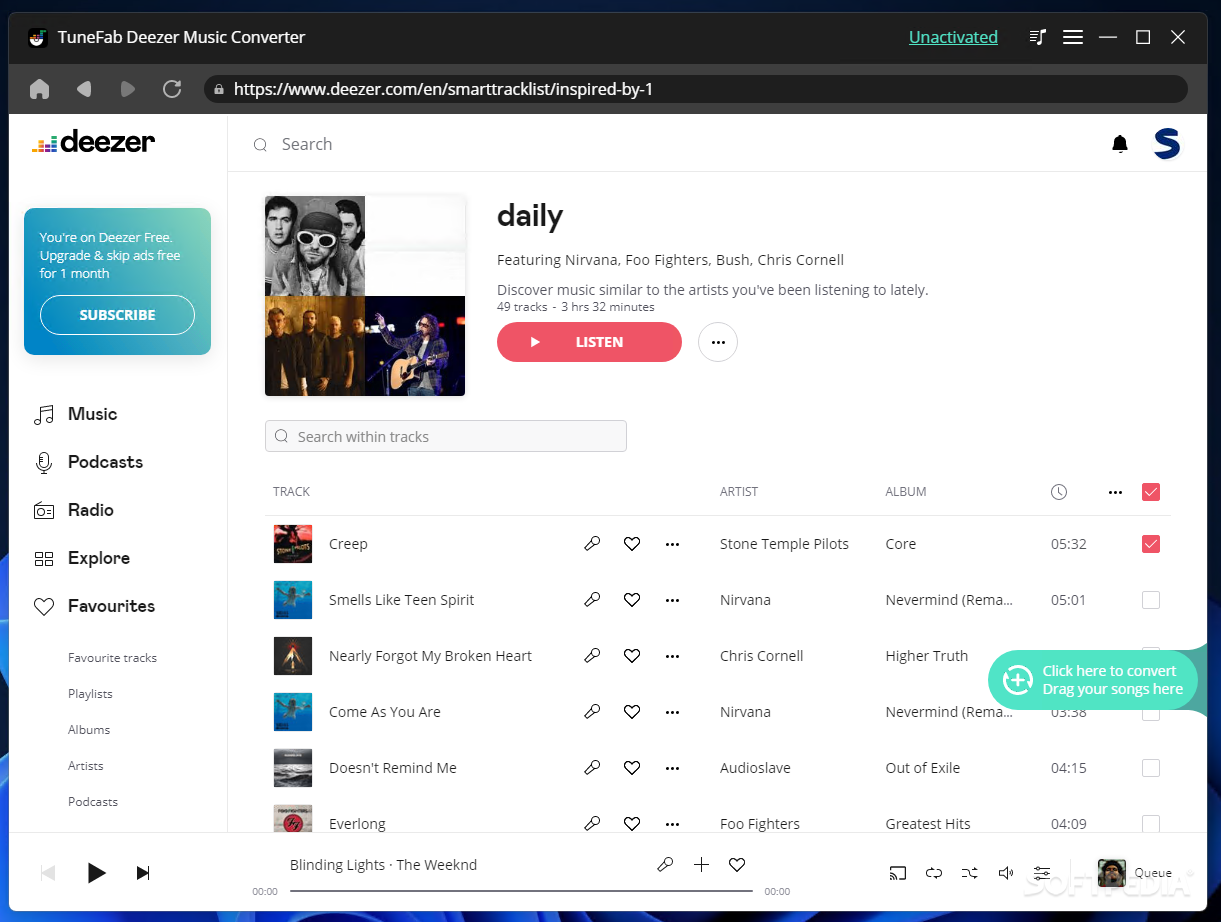Viewport: 1221px width, 922px height.
Task: Open audio settings equalizer icon
Action: pos(1042,873)
